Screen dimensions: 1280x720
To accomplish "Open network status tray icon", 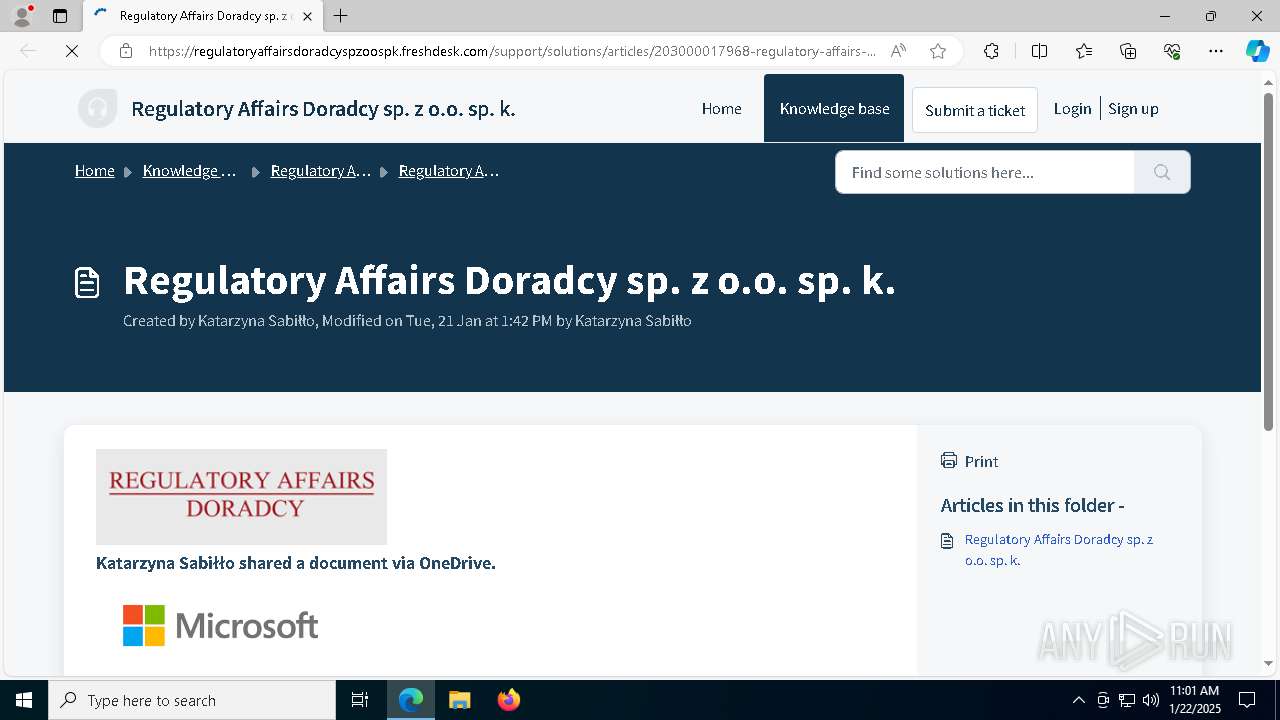I will 1127,700.
